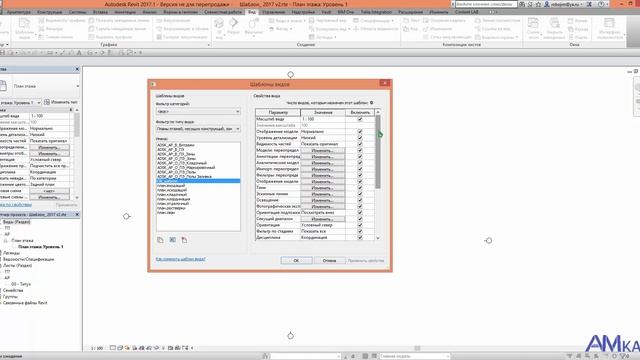Toggle the Тонкие линии ribbon icon

click(x=41, y=37)
